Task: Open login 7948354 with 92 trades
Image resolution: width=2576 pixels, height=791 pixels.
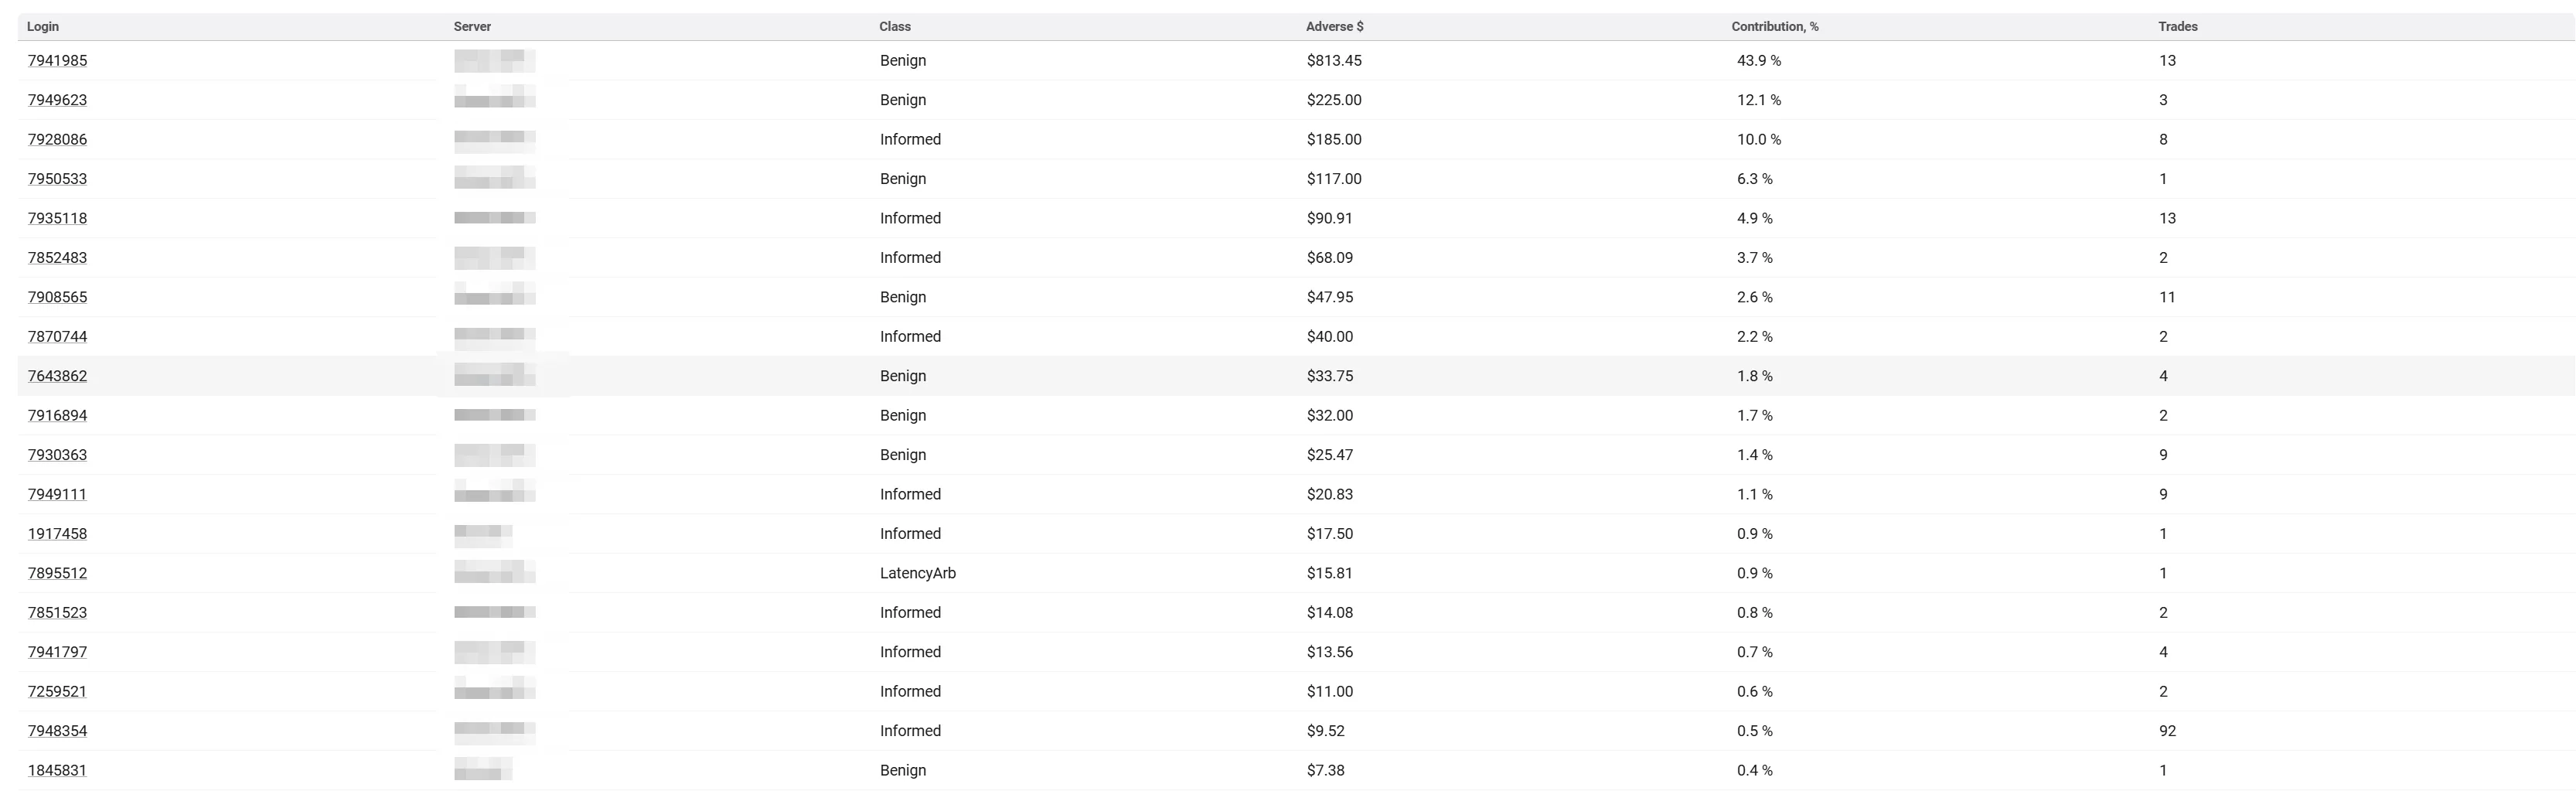Action: [57, 731]
